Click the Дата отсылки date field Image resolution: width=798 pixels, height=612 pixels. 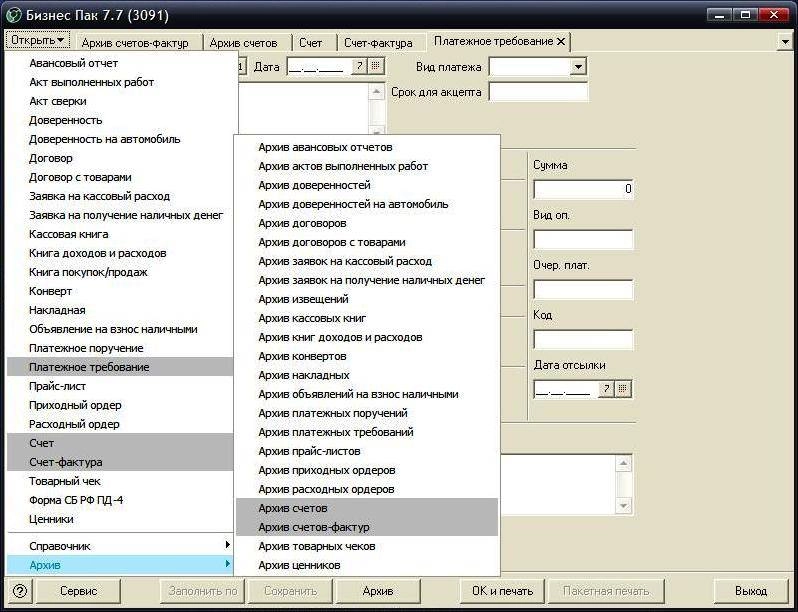coord(565,390)
